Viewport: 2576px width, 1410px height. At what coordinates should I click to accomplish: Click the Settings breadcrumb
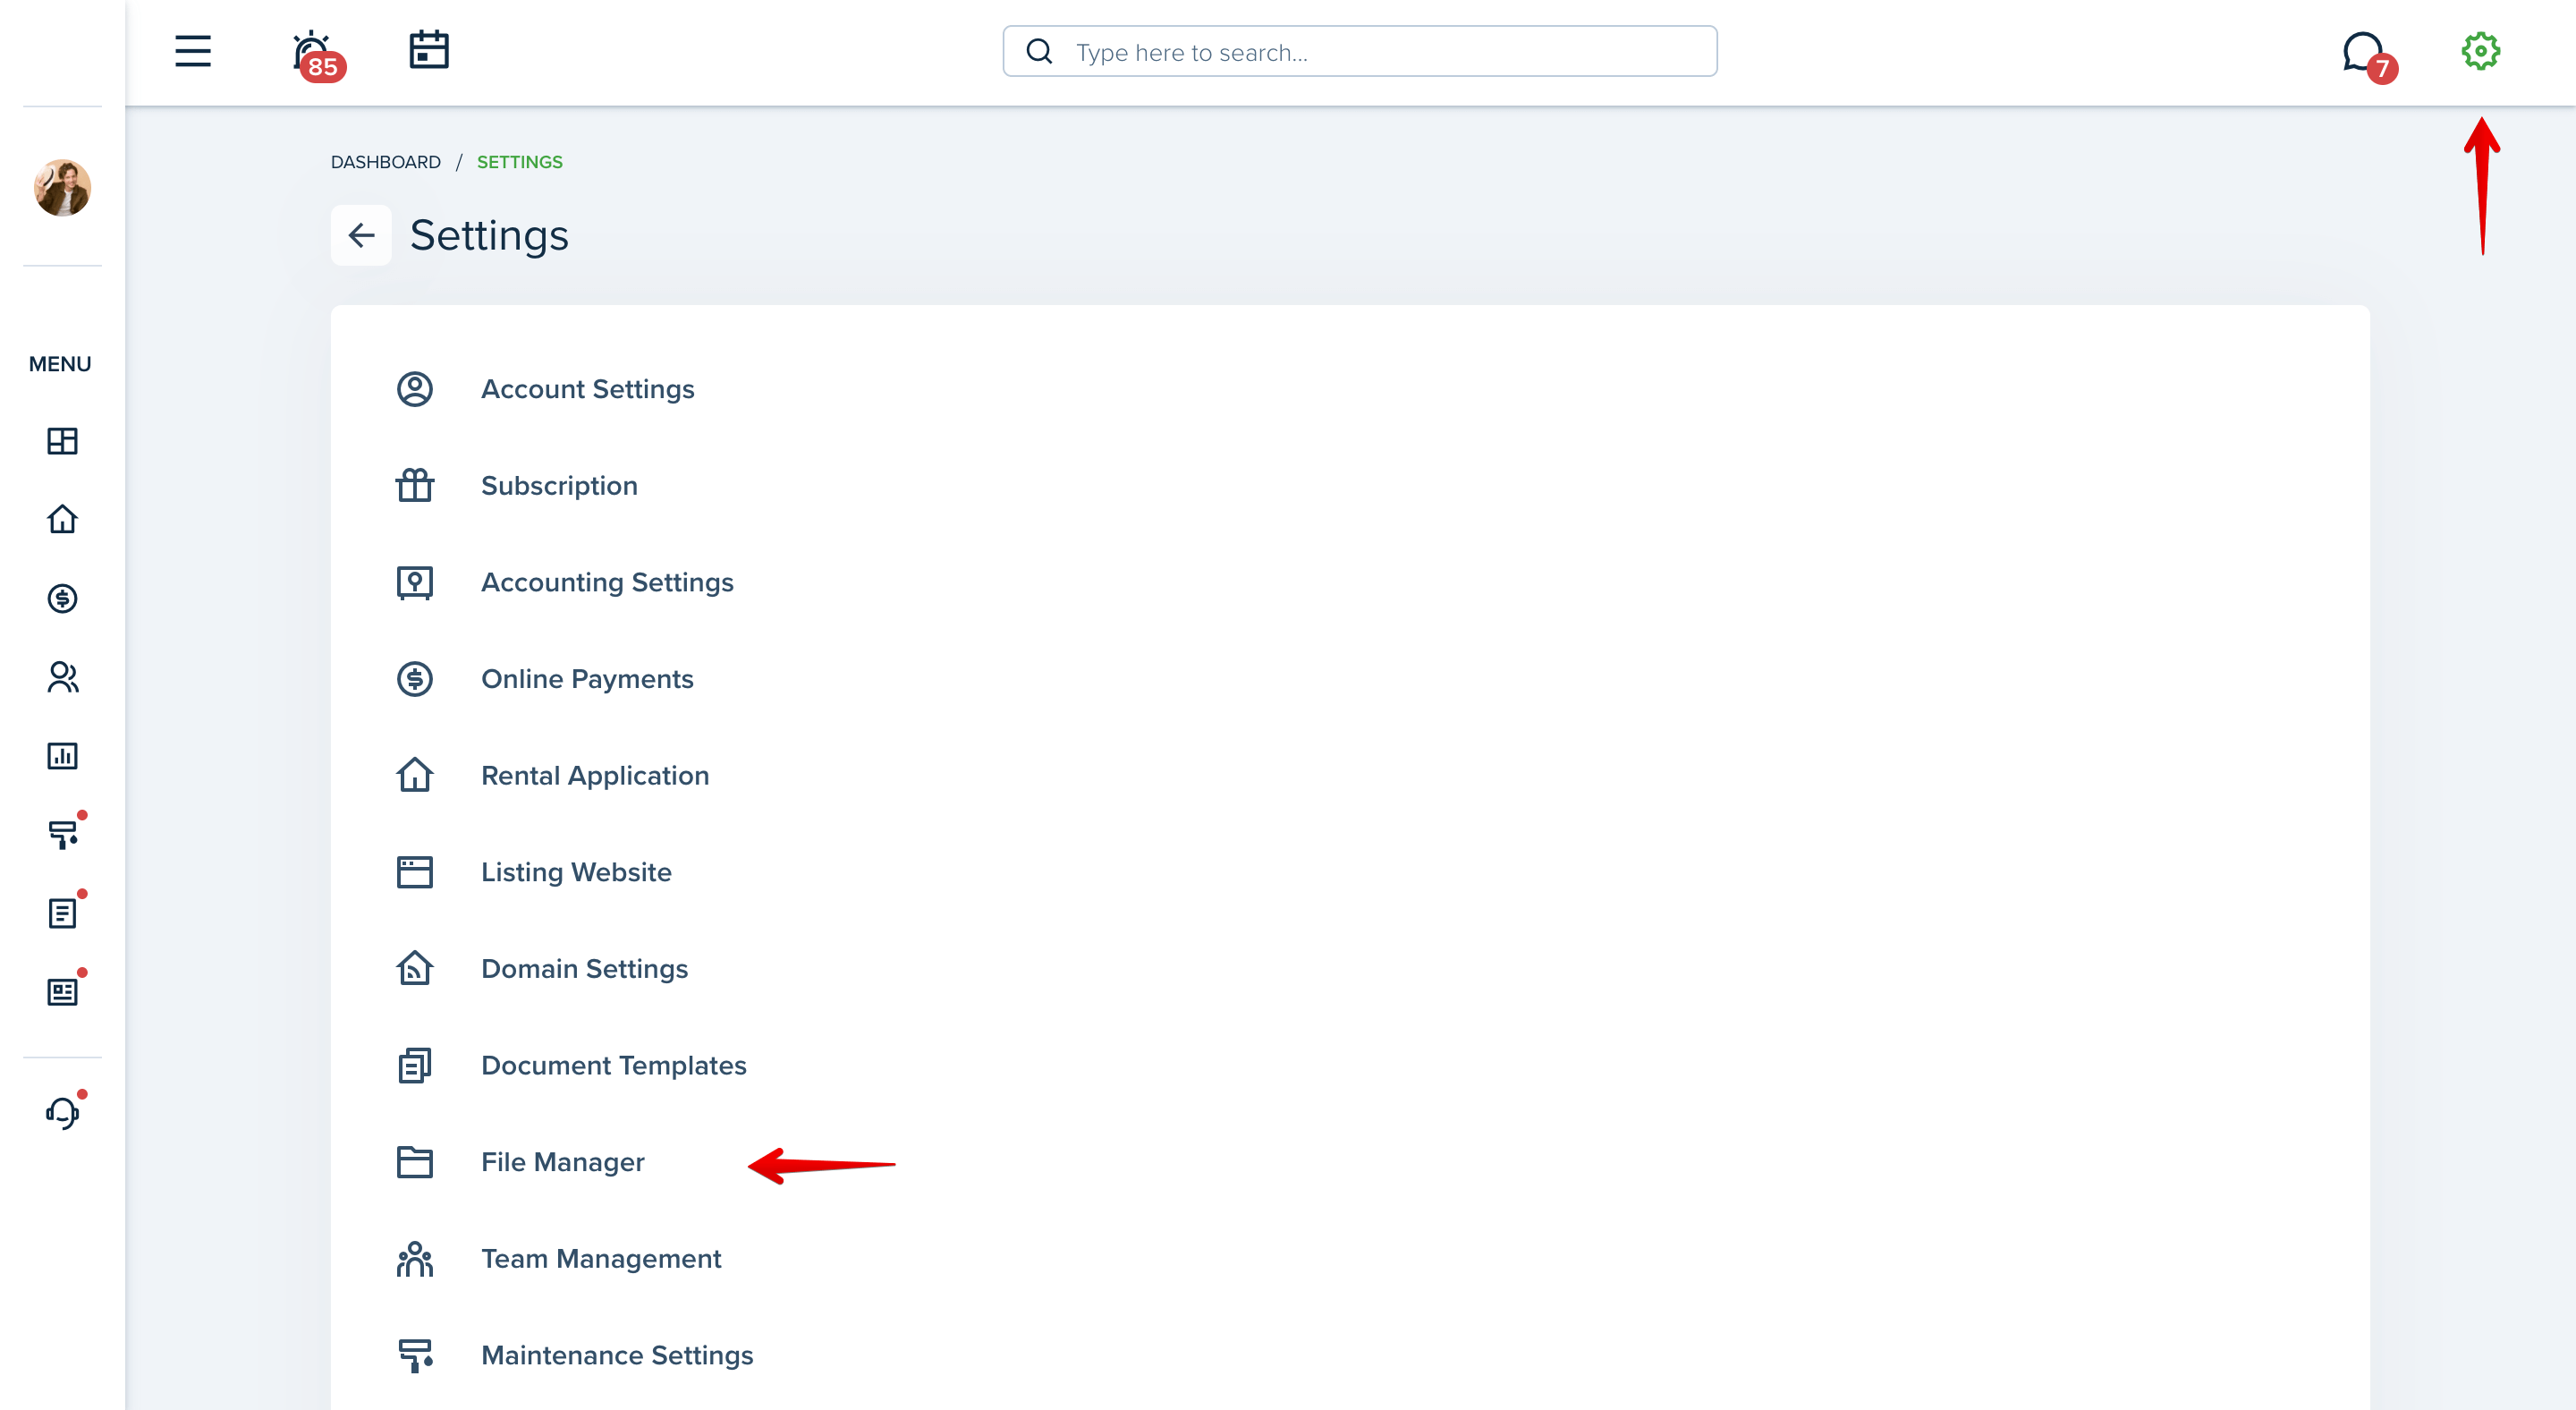click(x=520, y=162)
